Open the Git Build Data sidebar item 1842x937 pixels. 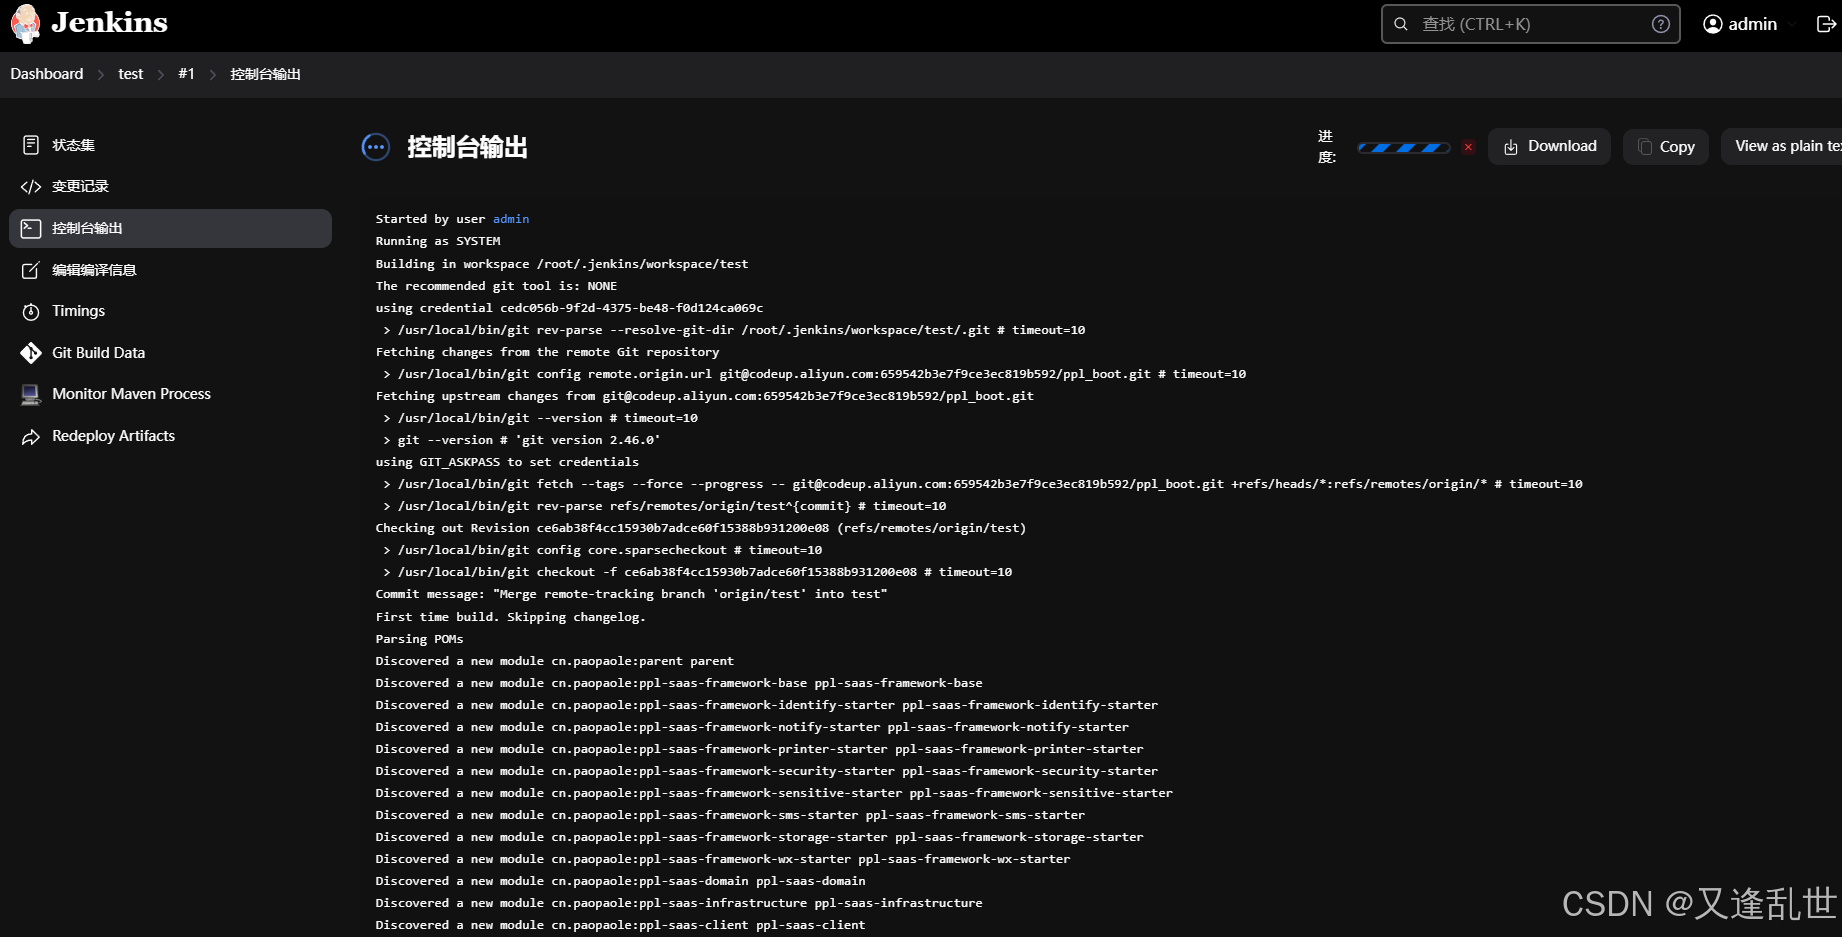point(170,353)
